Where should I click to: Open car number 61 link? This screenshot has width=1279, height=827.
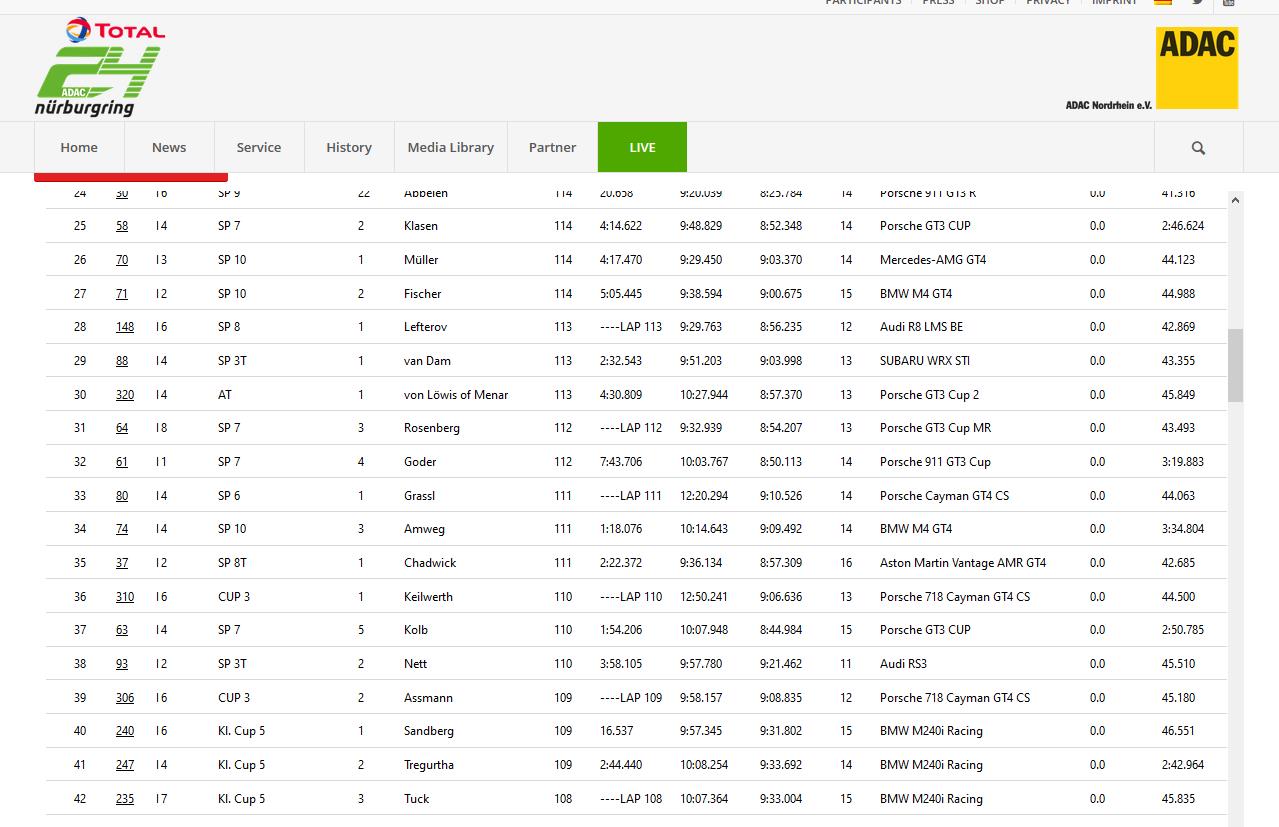point(122,462)
